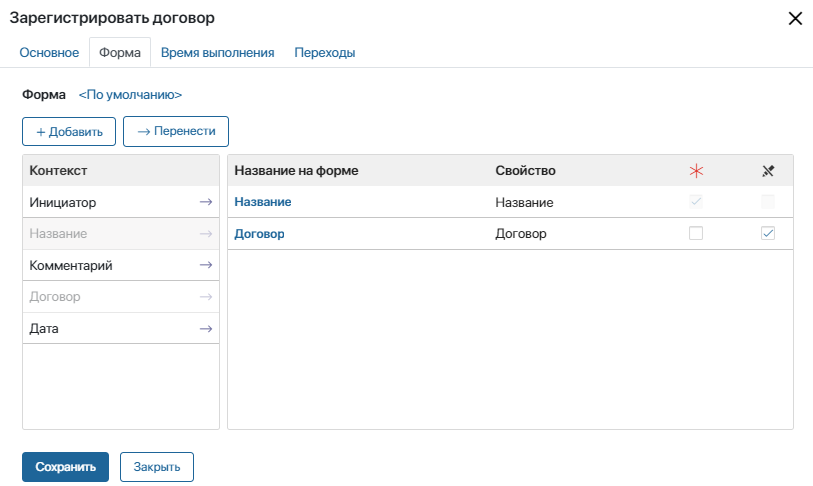Screen dimensions: 813x486
Task: Open the Название link in the form table
Action: coord(263,202)
